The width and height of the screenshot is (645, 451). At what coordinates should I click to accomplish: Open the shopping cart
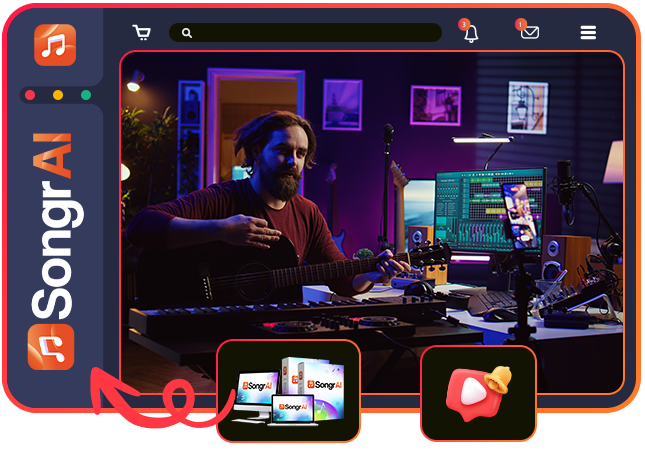click(x=142, y=33)
